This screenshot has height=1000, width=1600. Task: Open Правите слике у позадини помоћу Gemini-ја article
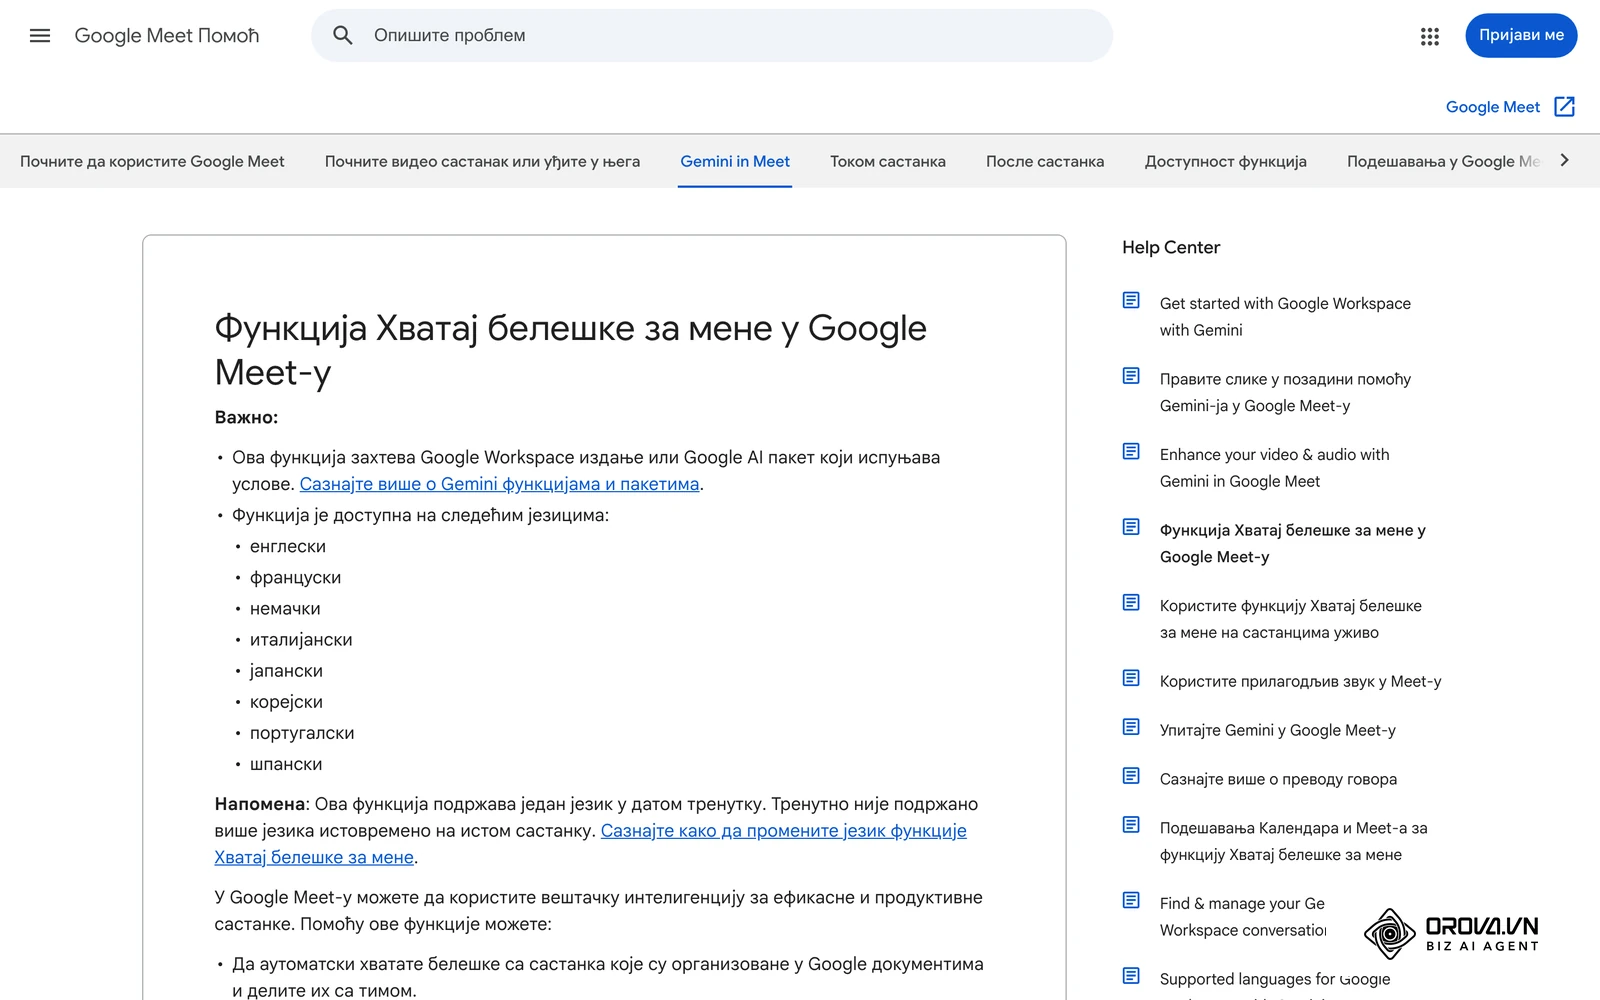pos(1285,392)
